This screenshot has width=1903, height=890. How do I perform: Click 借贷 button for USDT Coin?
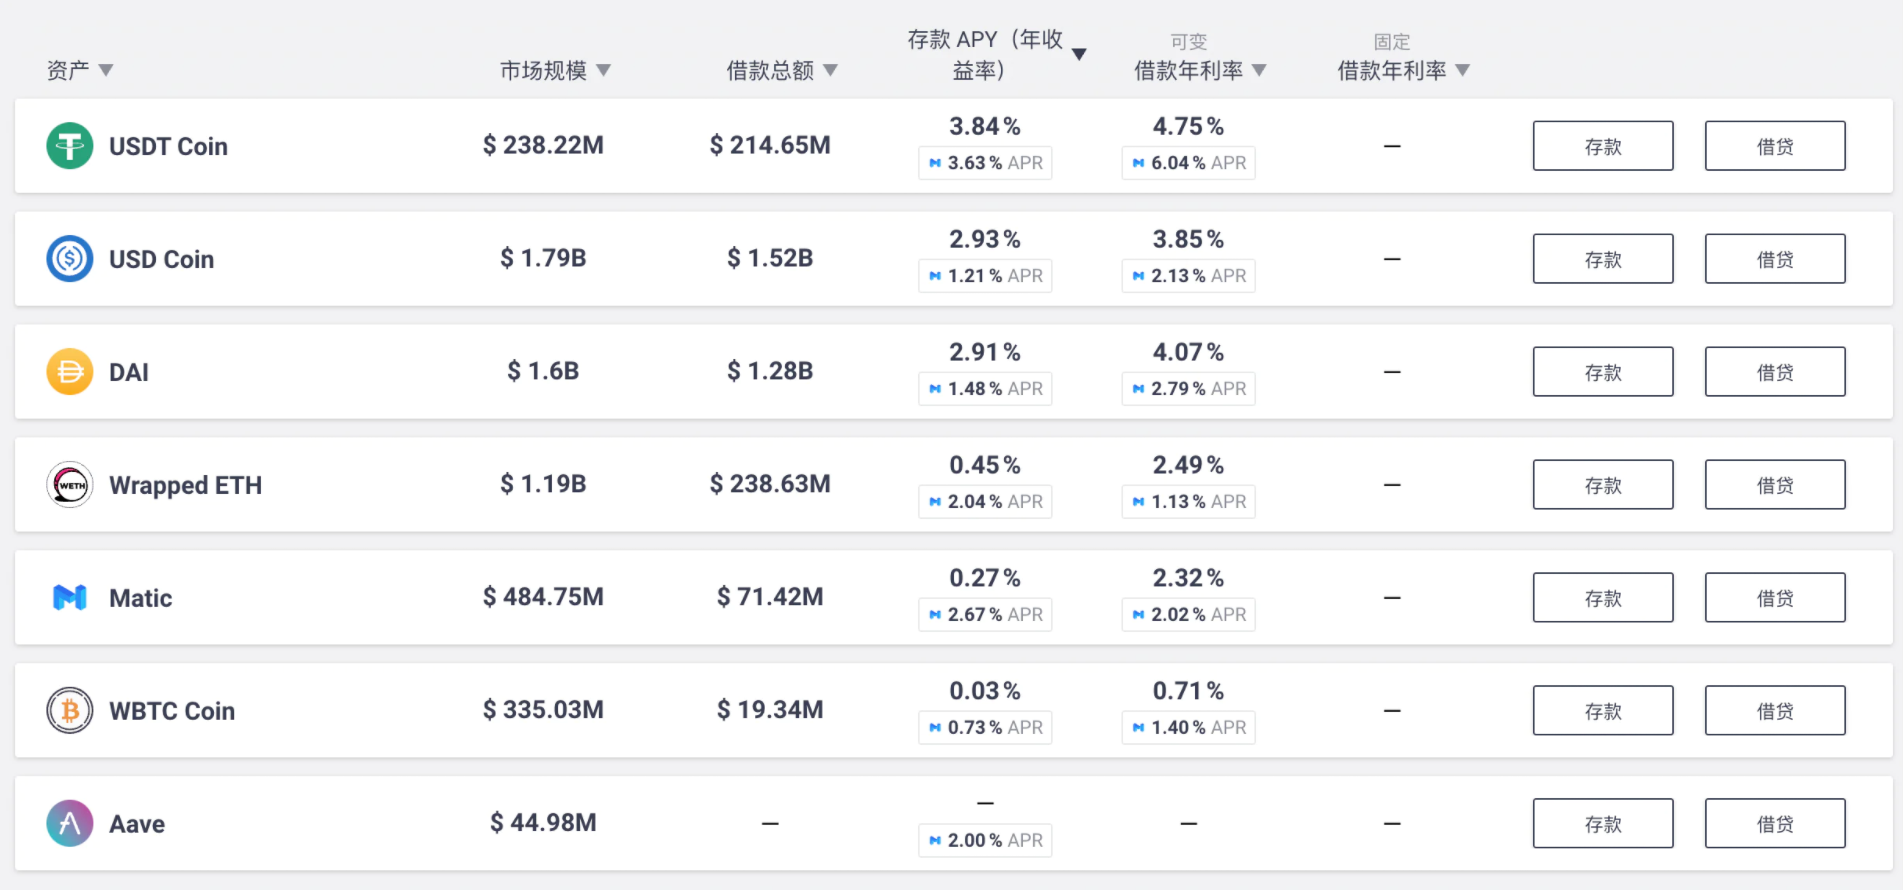click(1775, 146)
